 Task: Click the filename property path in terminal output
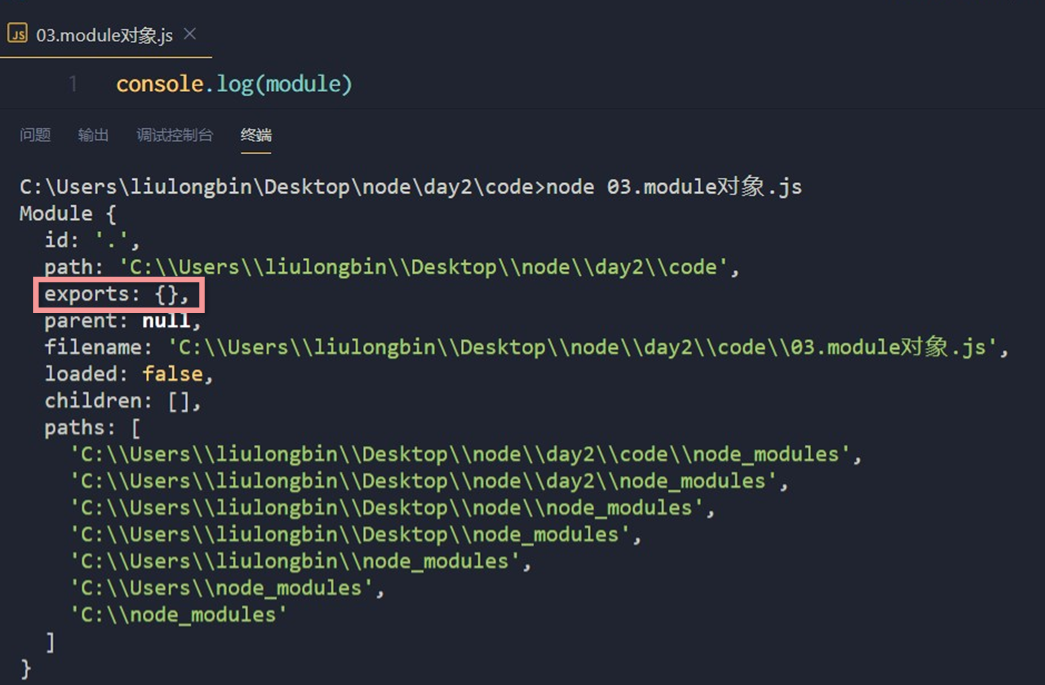coord(588,347)
